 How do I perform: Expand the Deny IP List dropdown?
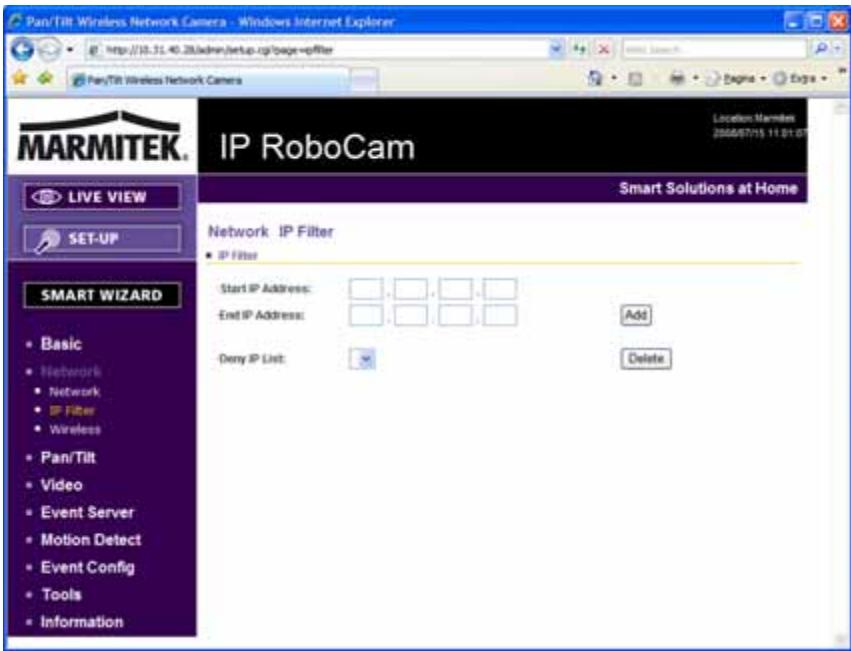[x=362, y=359]
